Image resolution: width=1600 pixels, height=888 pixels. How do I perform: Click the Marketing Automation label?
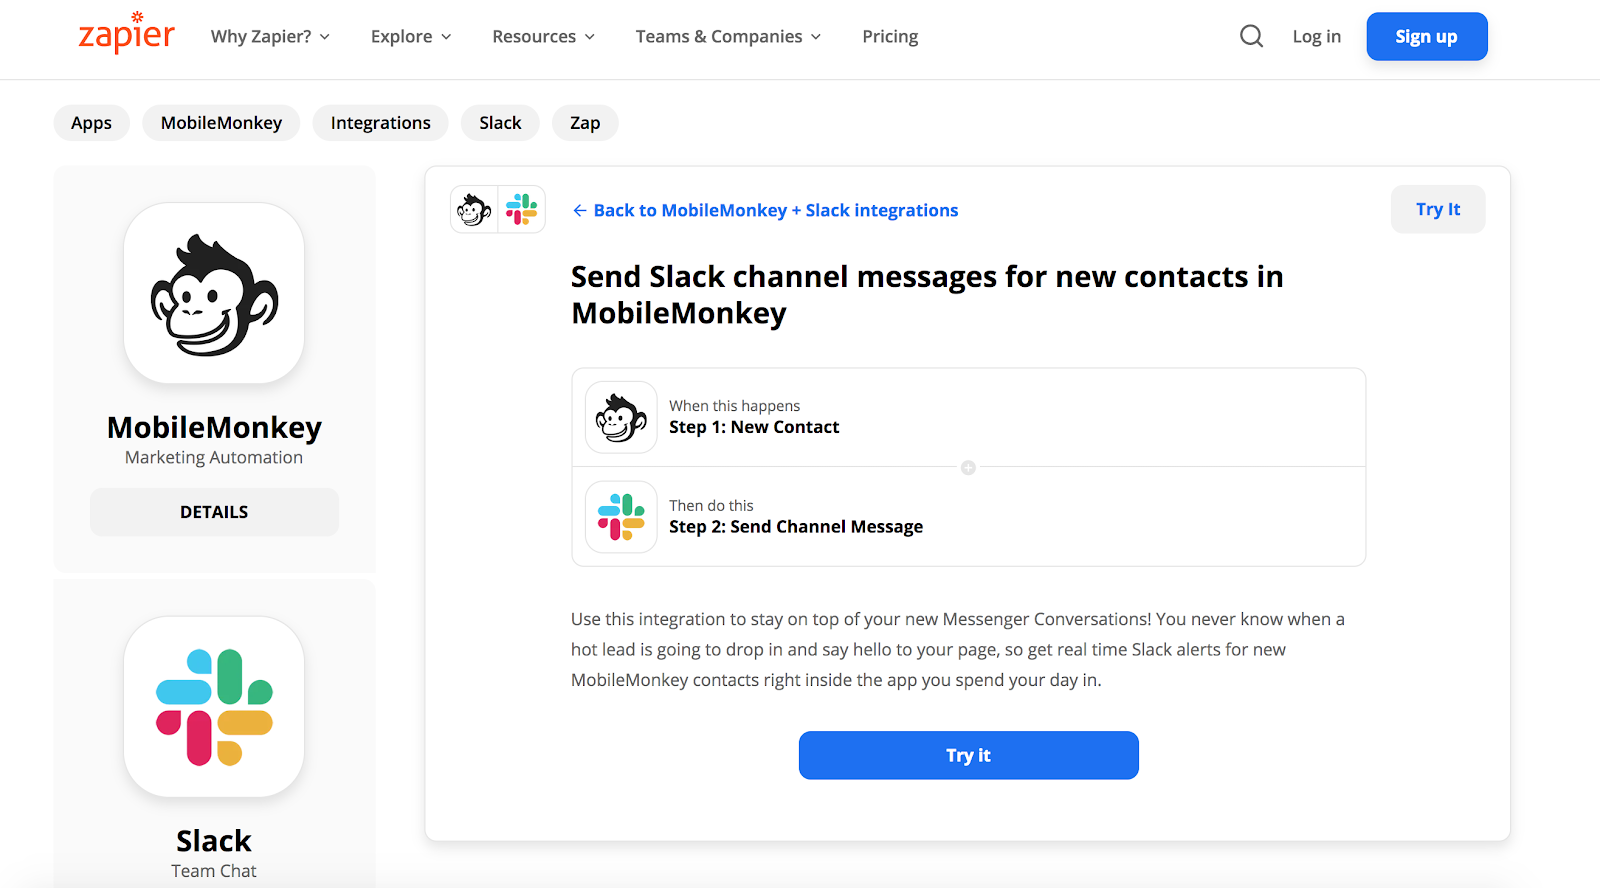pos(214,457)
